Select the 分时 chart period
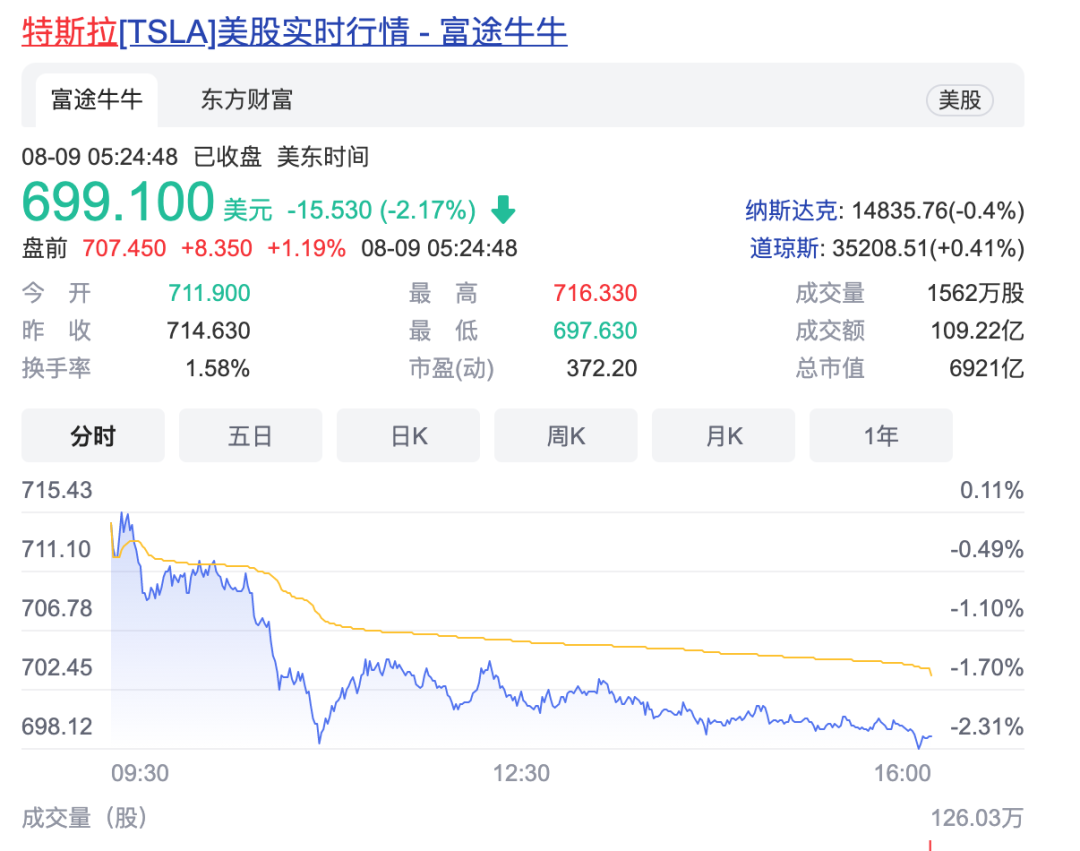This screenshot has width=1080, height=851. (x=93, y=436)
